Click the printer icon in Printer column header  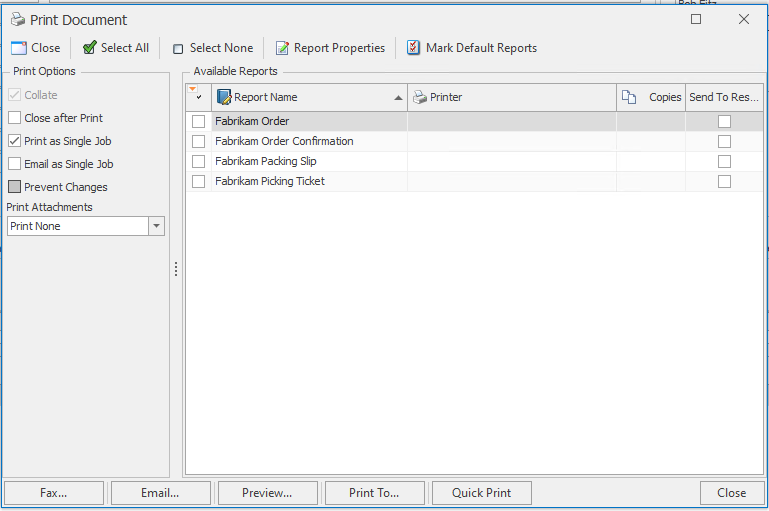[420, 97]
